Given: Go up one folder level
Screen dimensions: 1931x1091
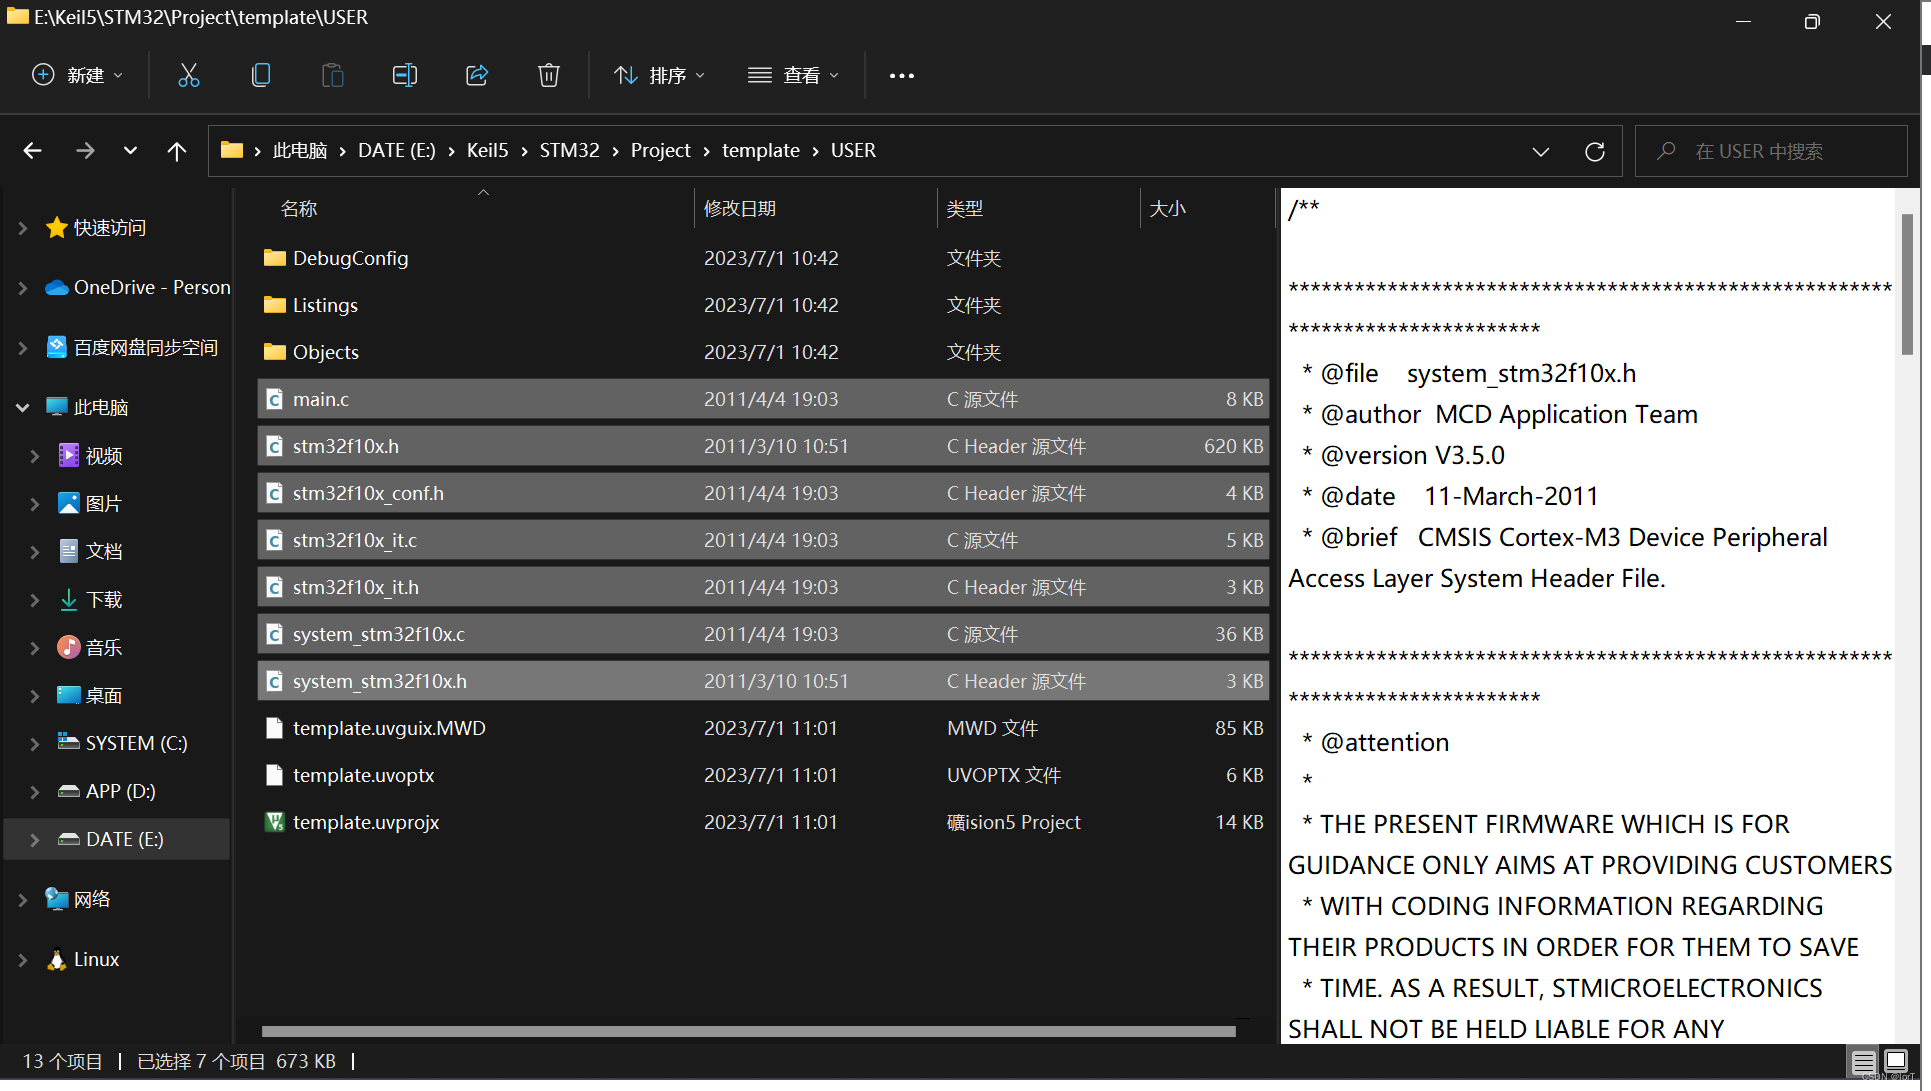Looking at the screenshot, I should click(177, 150).
